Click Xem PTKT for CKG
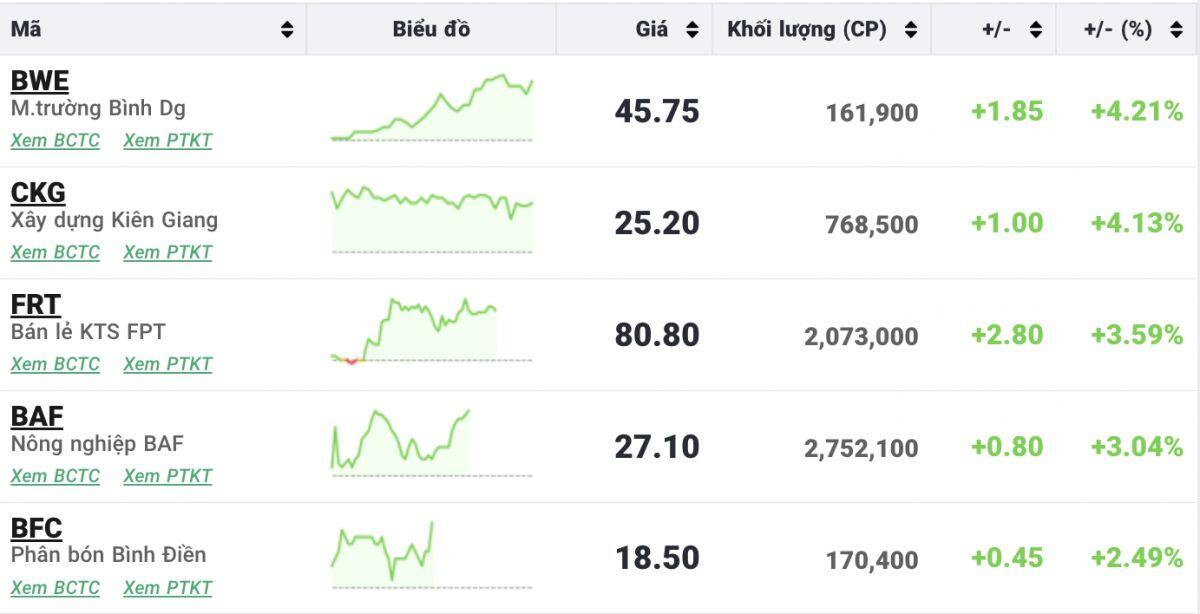The width and height of the screenshot is (1200, 614). click(168, 253)
